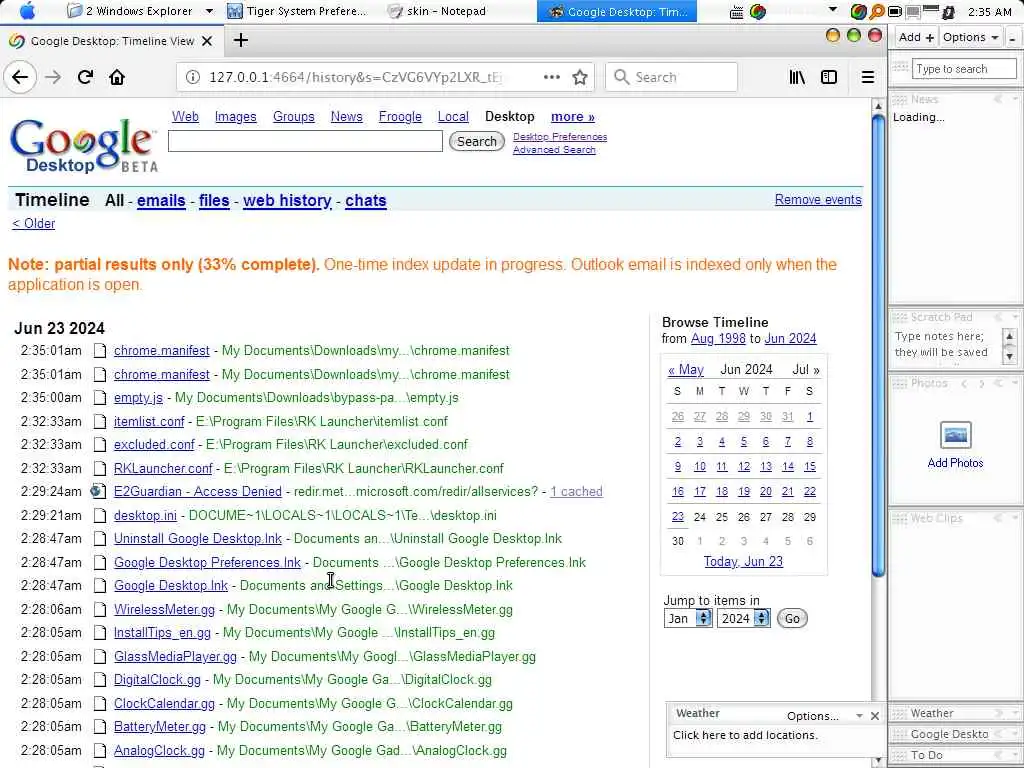1024x768 pixels.
Task: Show site information icon in address bar
Action: point(193,77)
